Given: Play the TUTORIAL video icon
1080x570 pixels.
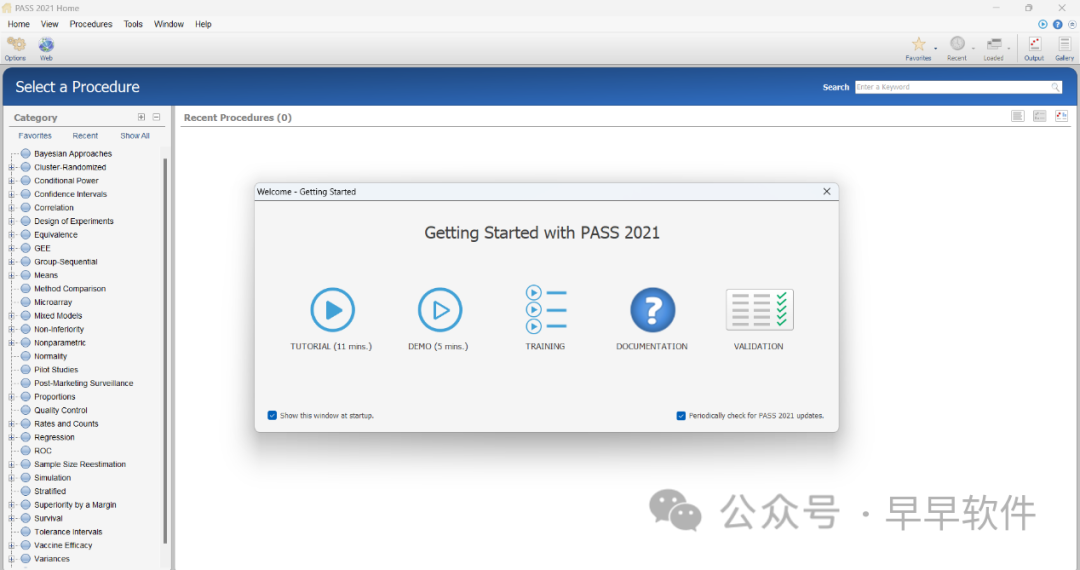Looking at the screenshot, I should [332, 310].
